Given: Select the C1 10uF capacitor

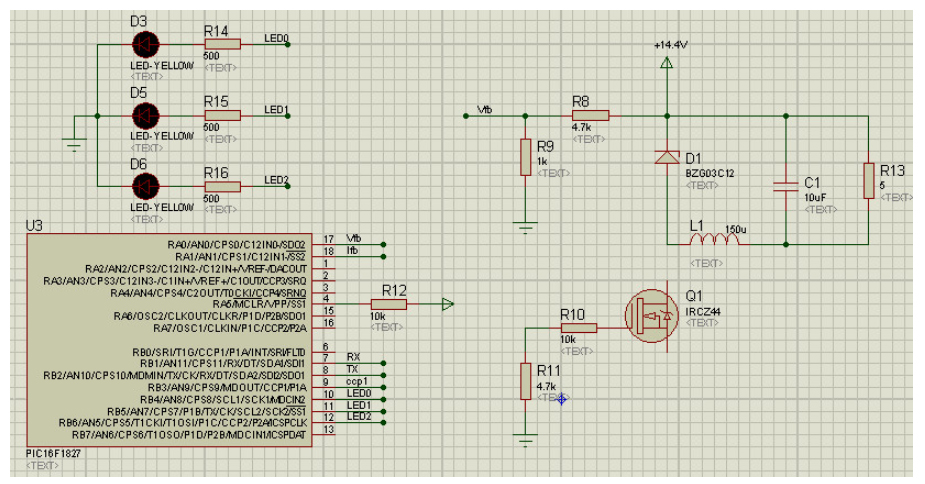Looking at the screenshot, I should [785, 185].
